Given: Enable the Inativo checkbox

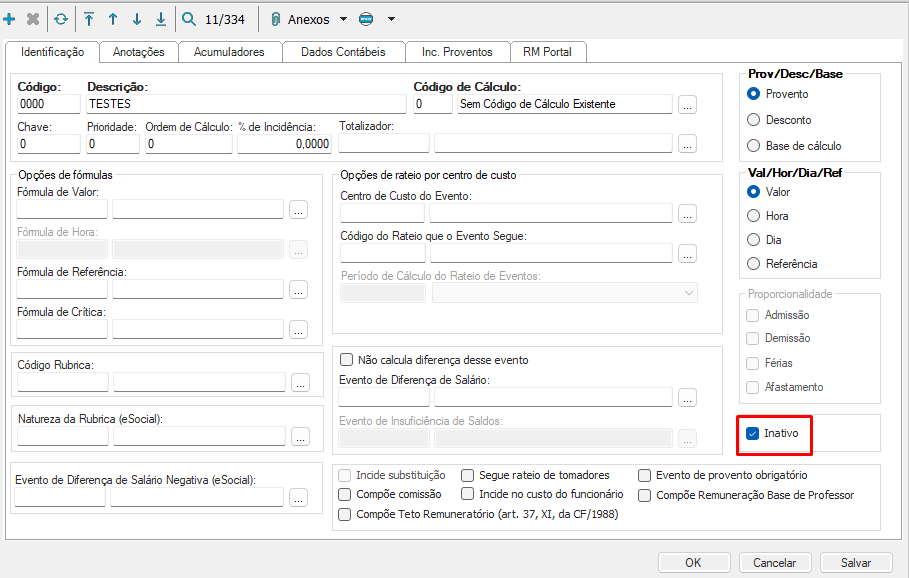Looking at the screenshot, I should [751, 434].
